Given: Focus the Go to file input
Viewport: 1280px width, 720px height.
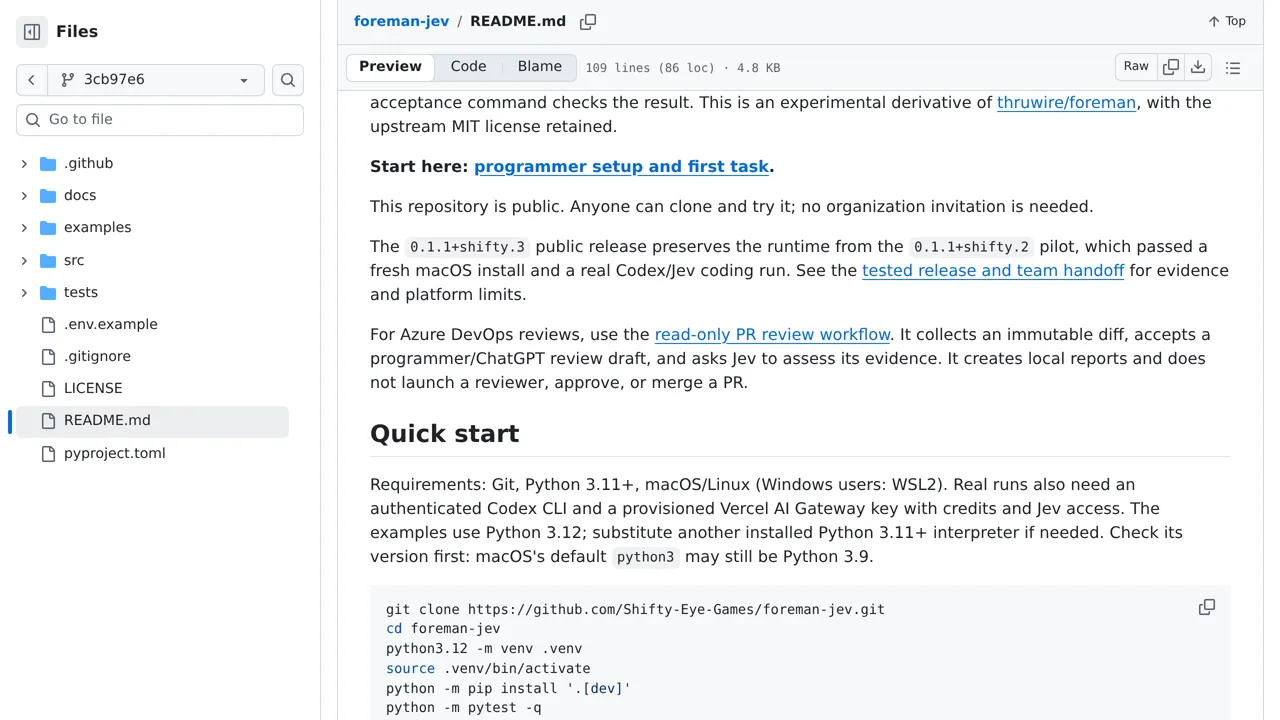Looking at the screenshot, I should tap(160, 119).
